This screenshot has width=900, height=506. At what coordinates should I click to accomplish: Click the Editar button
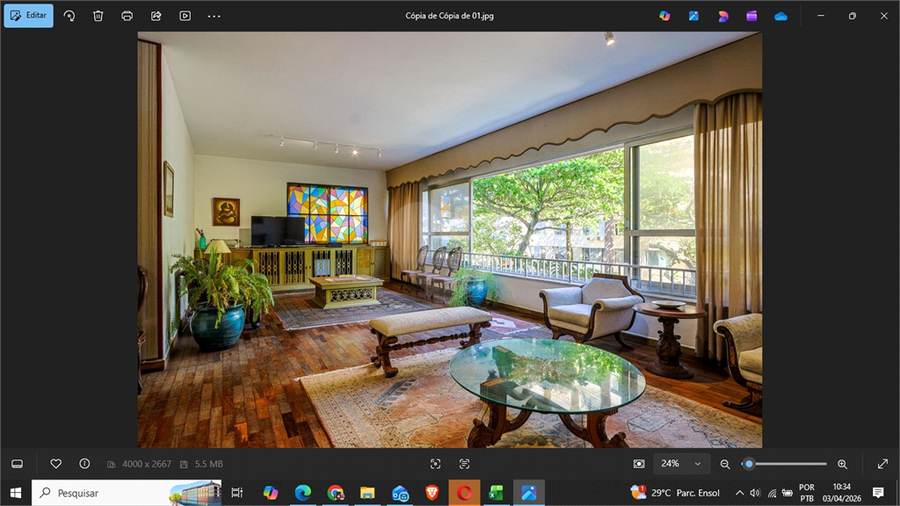28,16
